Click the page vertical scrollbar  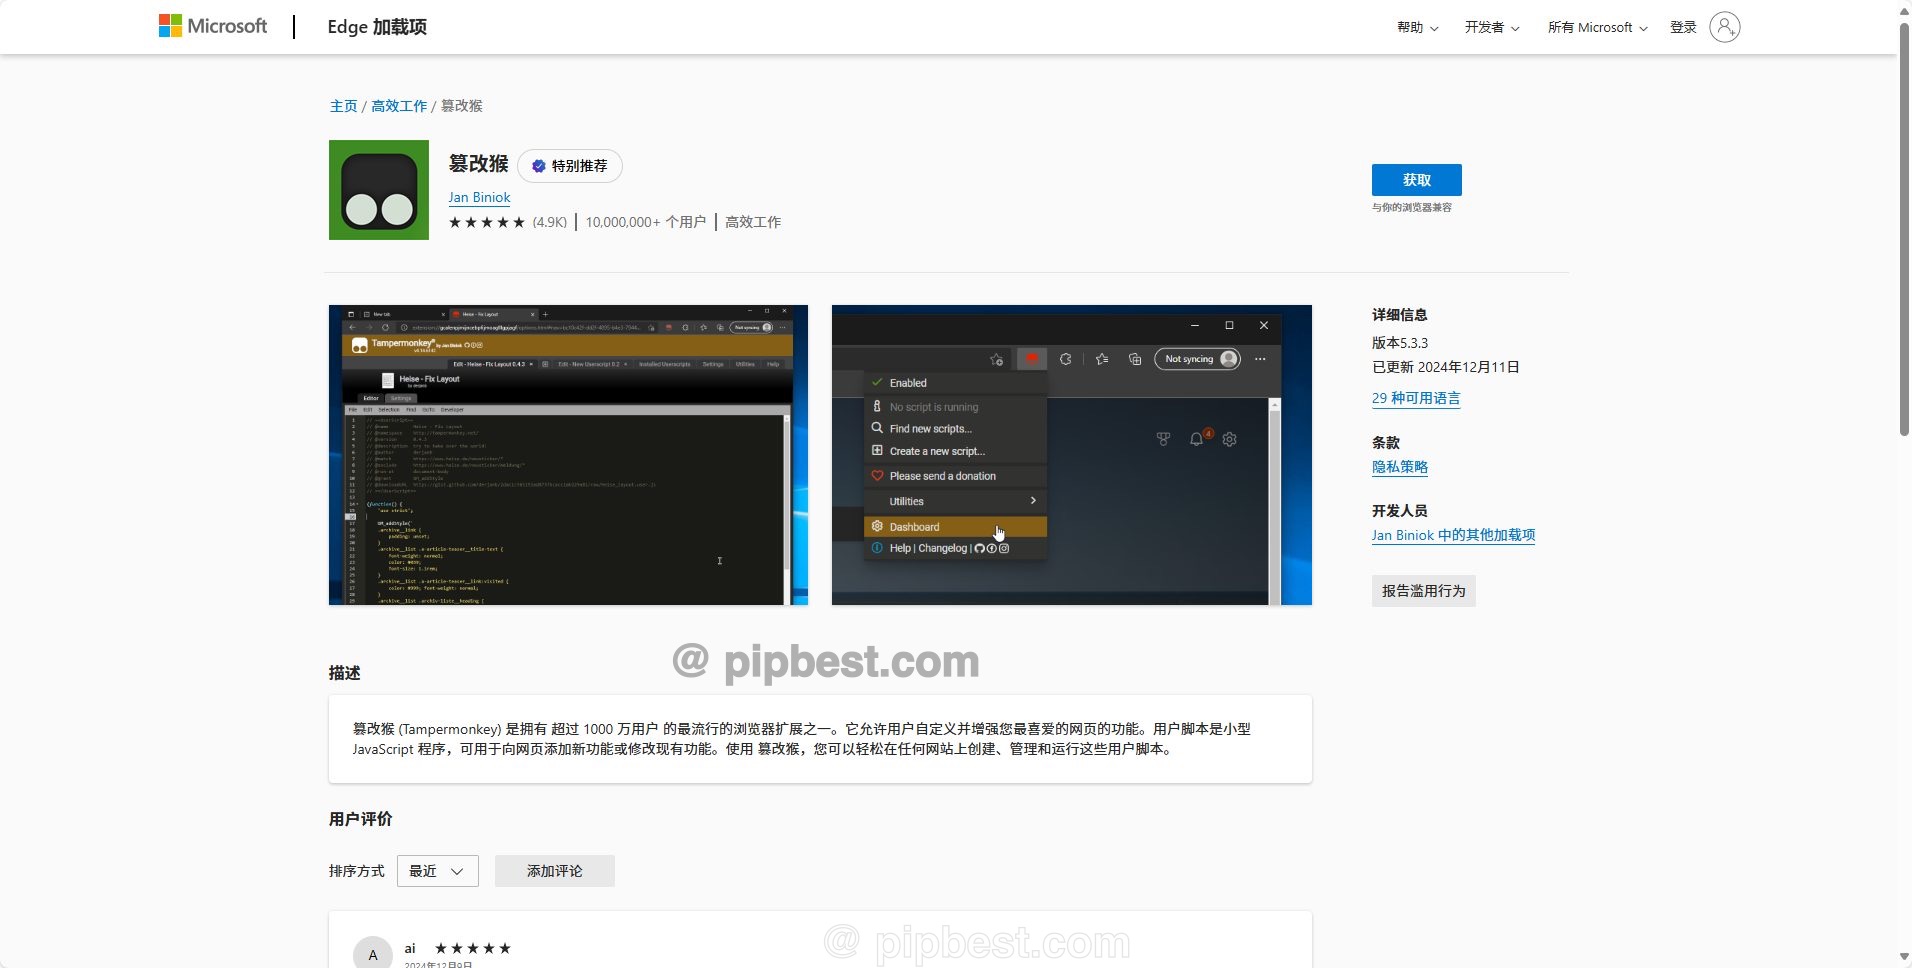tap(1904, 230)
